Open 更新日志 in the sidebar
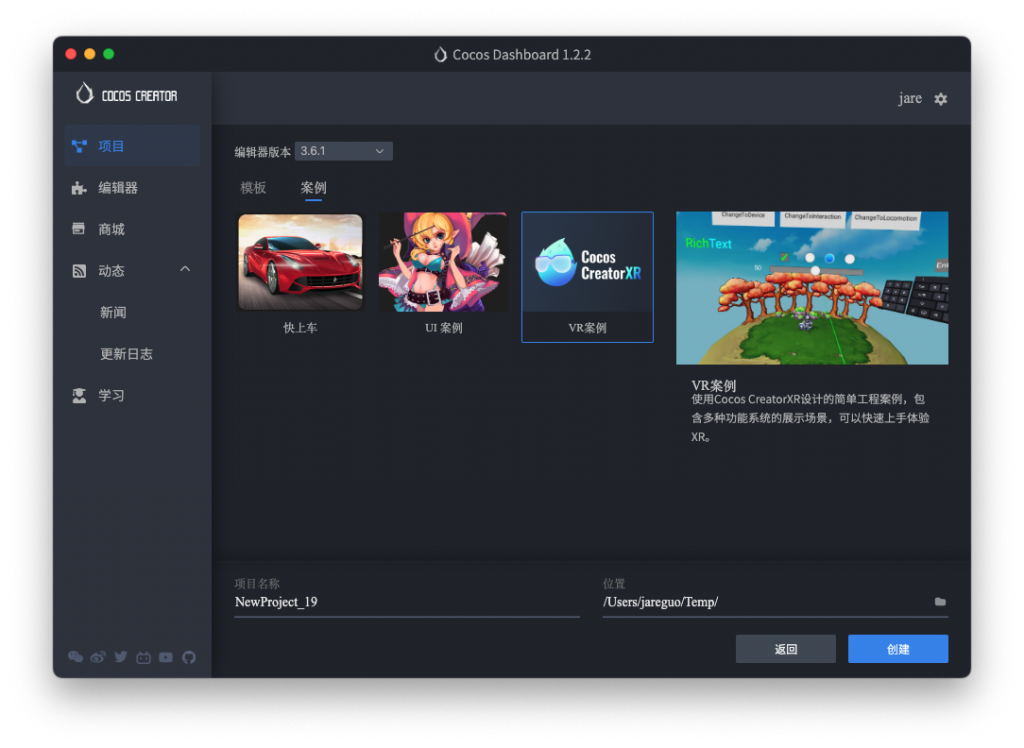The height and width of the screenshot is (748, 1024). point(126,354)
